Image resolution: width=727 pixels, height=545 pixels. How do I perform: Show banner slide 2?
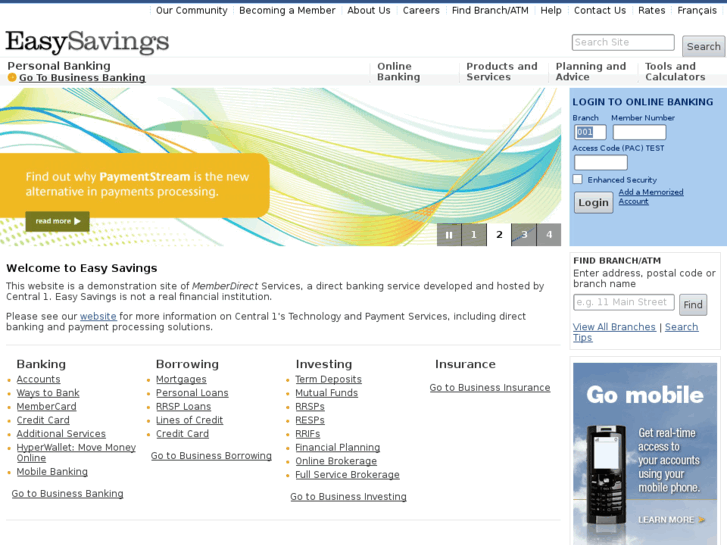pos(499,235)
